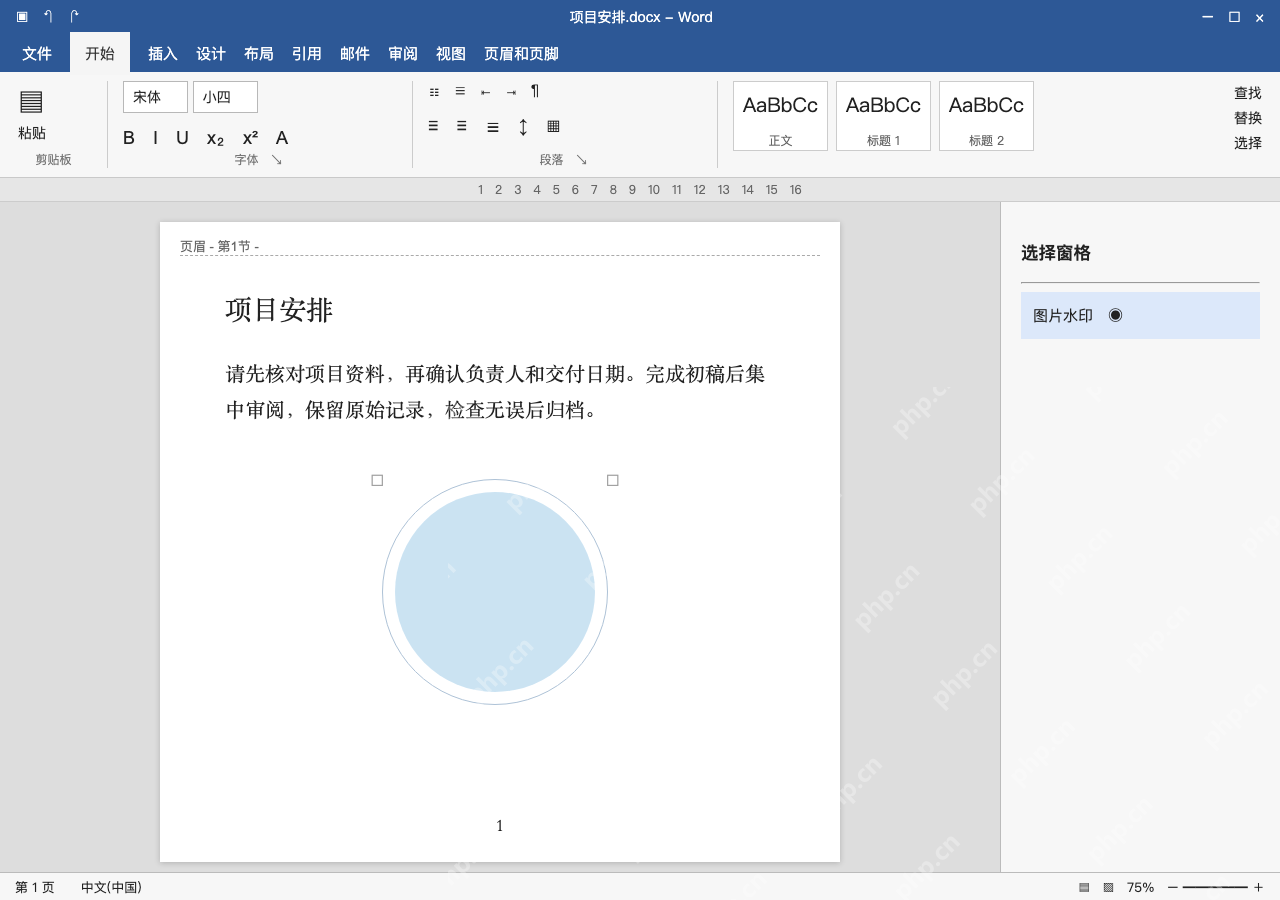Open the 文件 menu
Screen dimensions: 1280x900
click(x=37, y=54)
